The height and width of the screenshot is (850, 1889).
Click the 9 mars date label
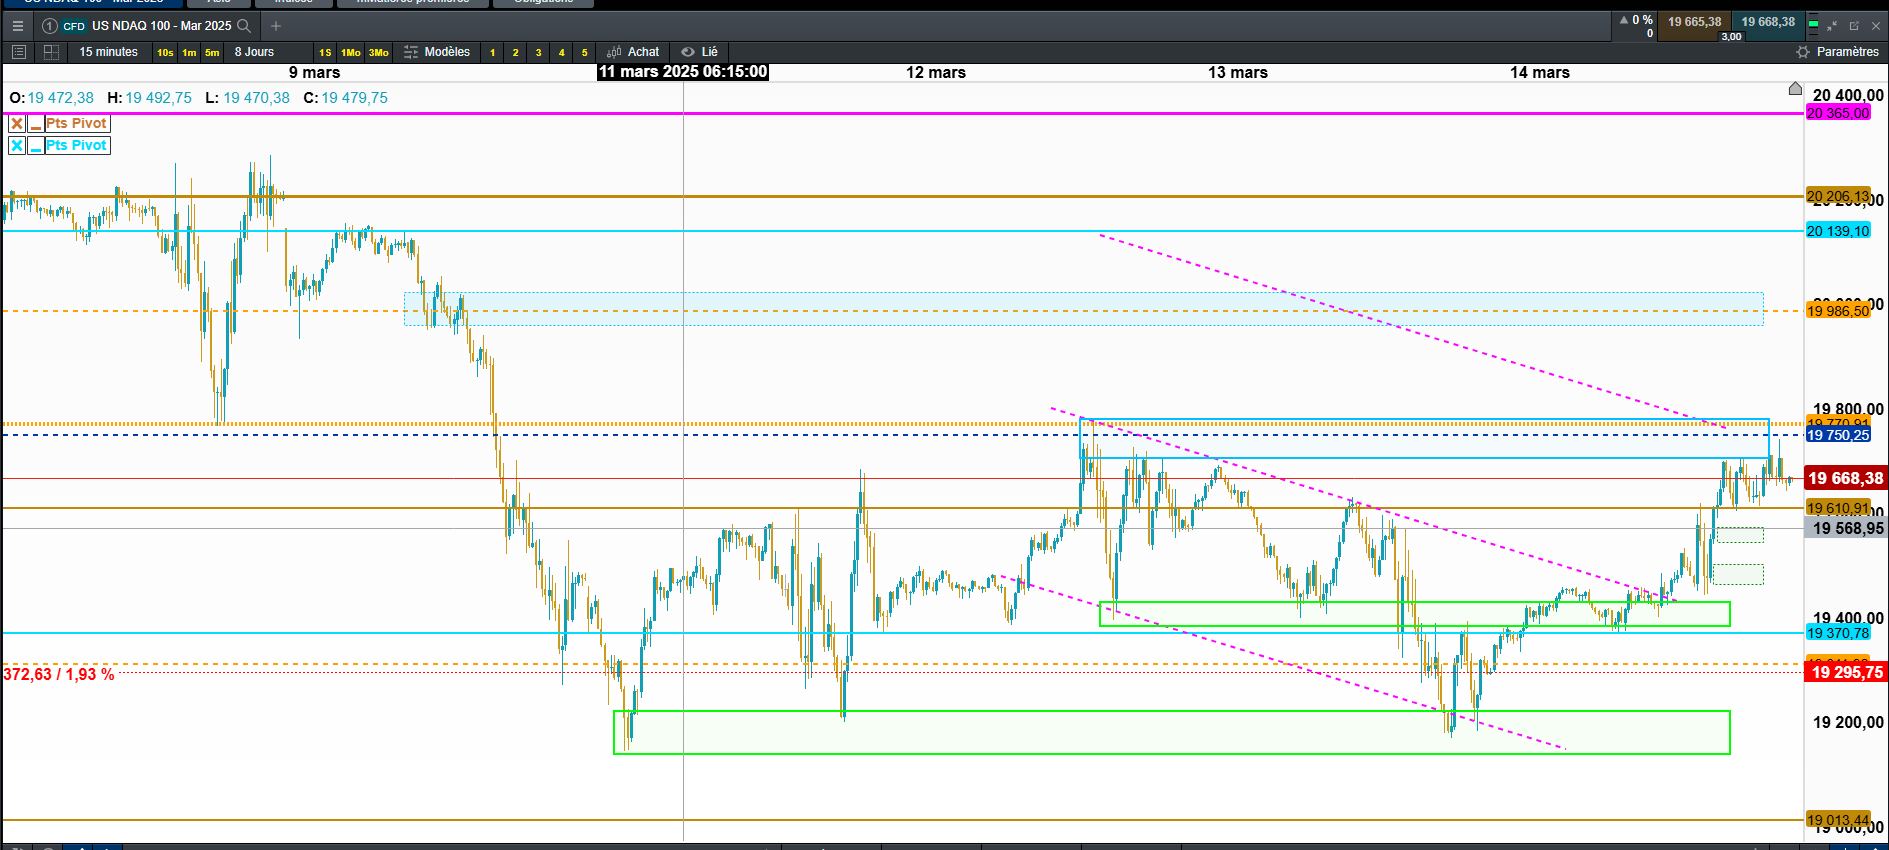(x=314, y=73)
